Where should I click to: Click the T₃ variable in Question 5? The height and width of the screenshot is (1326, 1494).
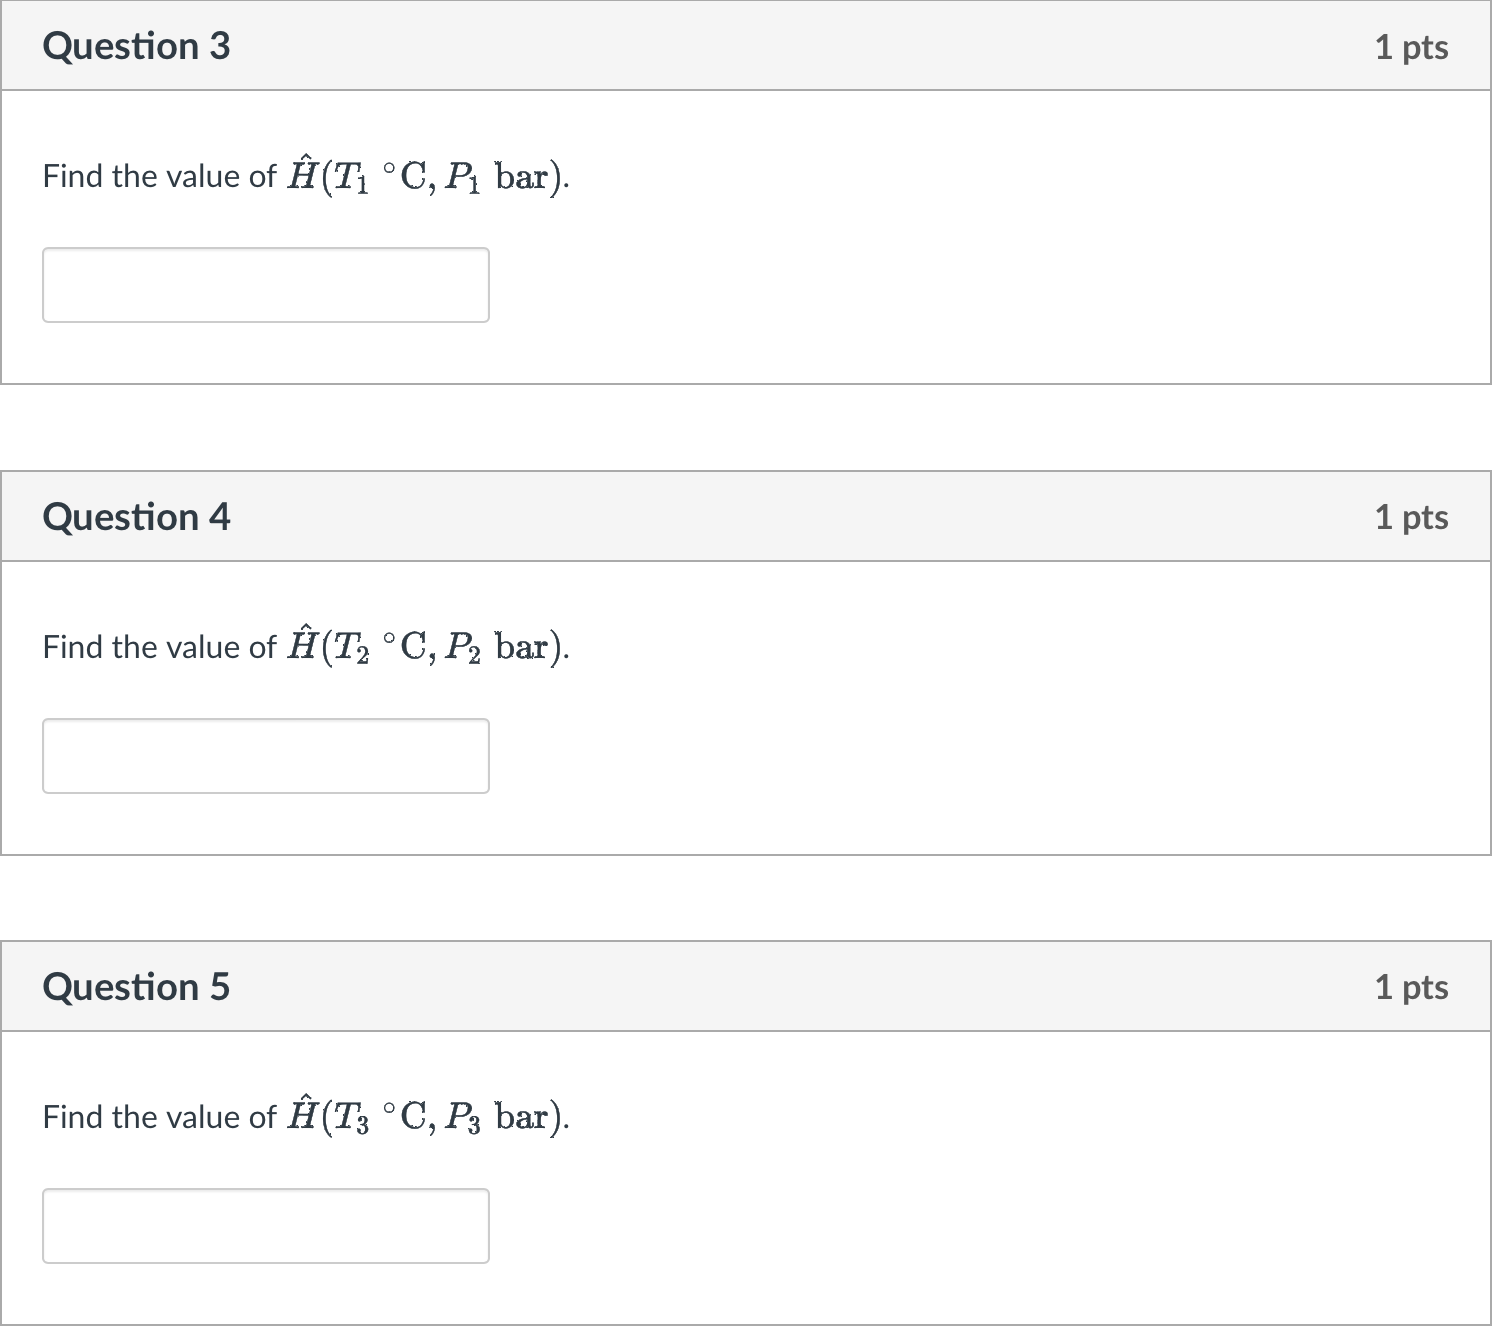[350, 1118]
